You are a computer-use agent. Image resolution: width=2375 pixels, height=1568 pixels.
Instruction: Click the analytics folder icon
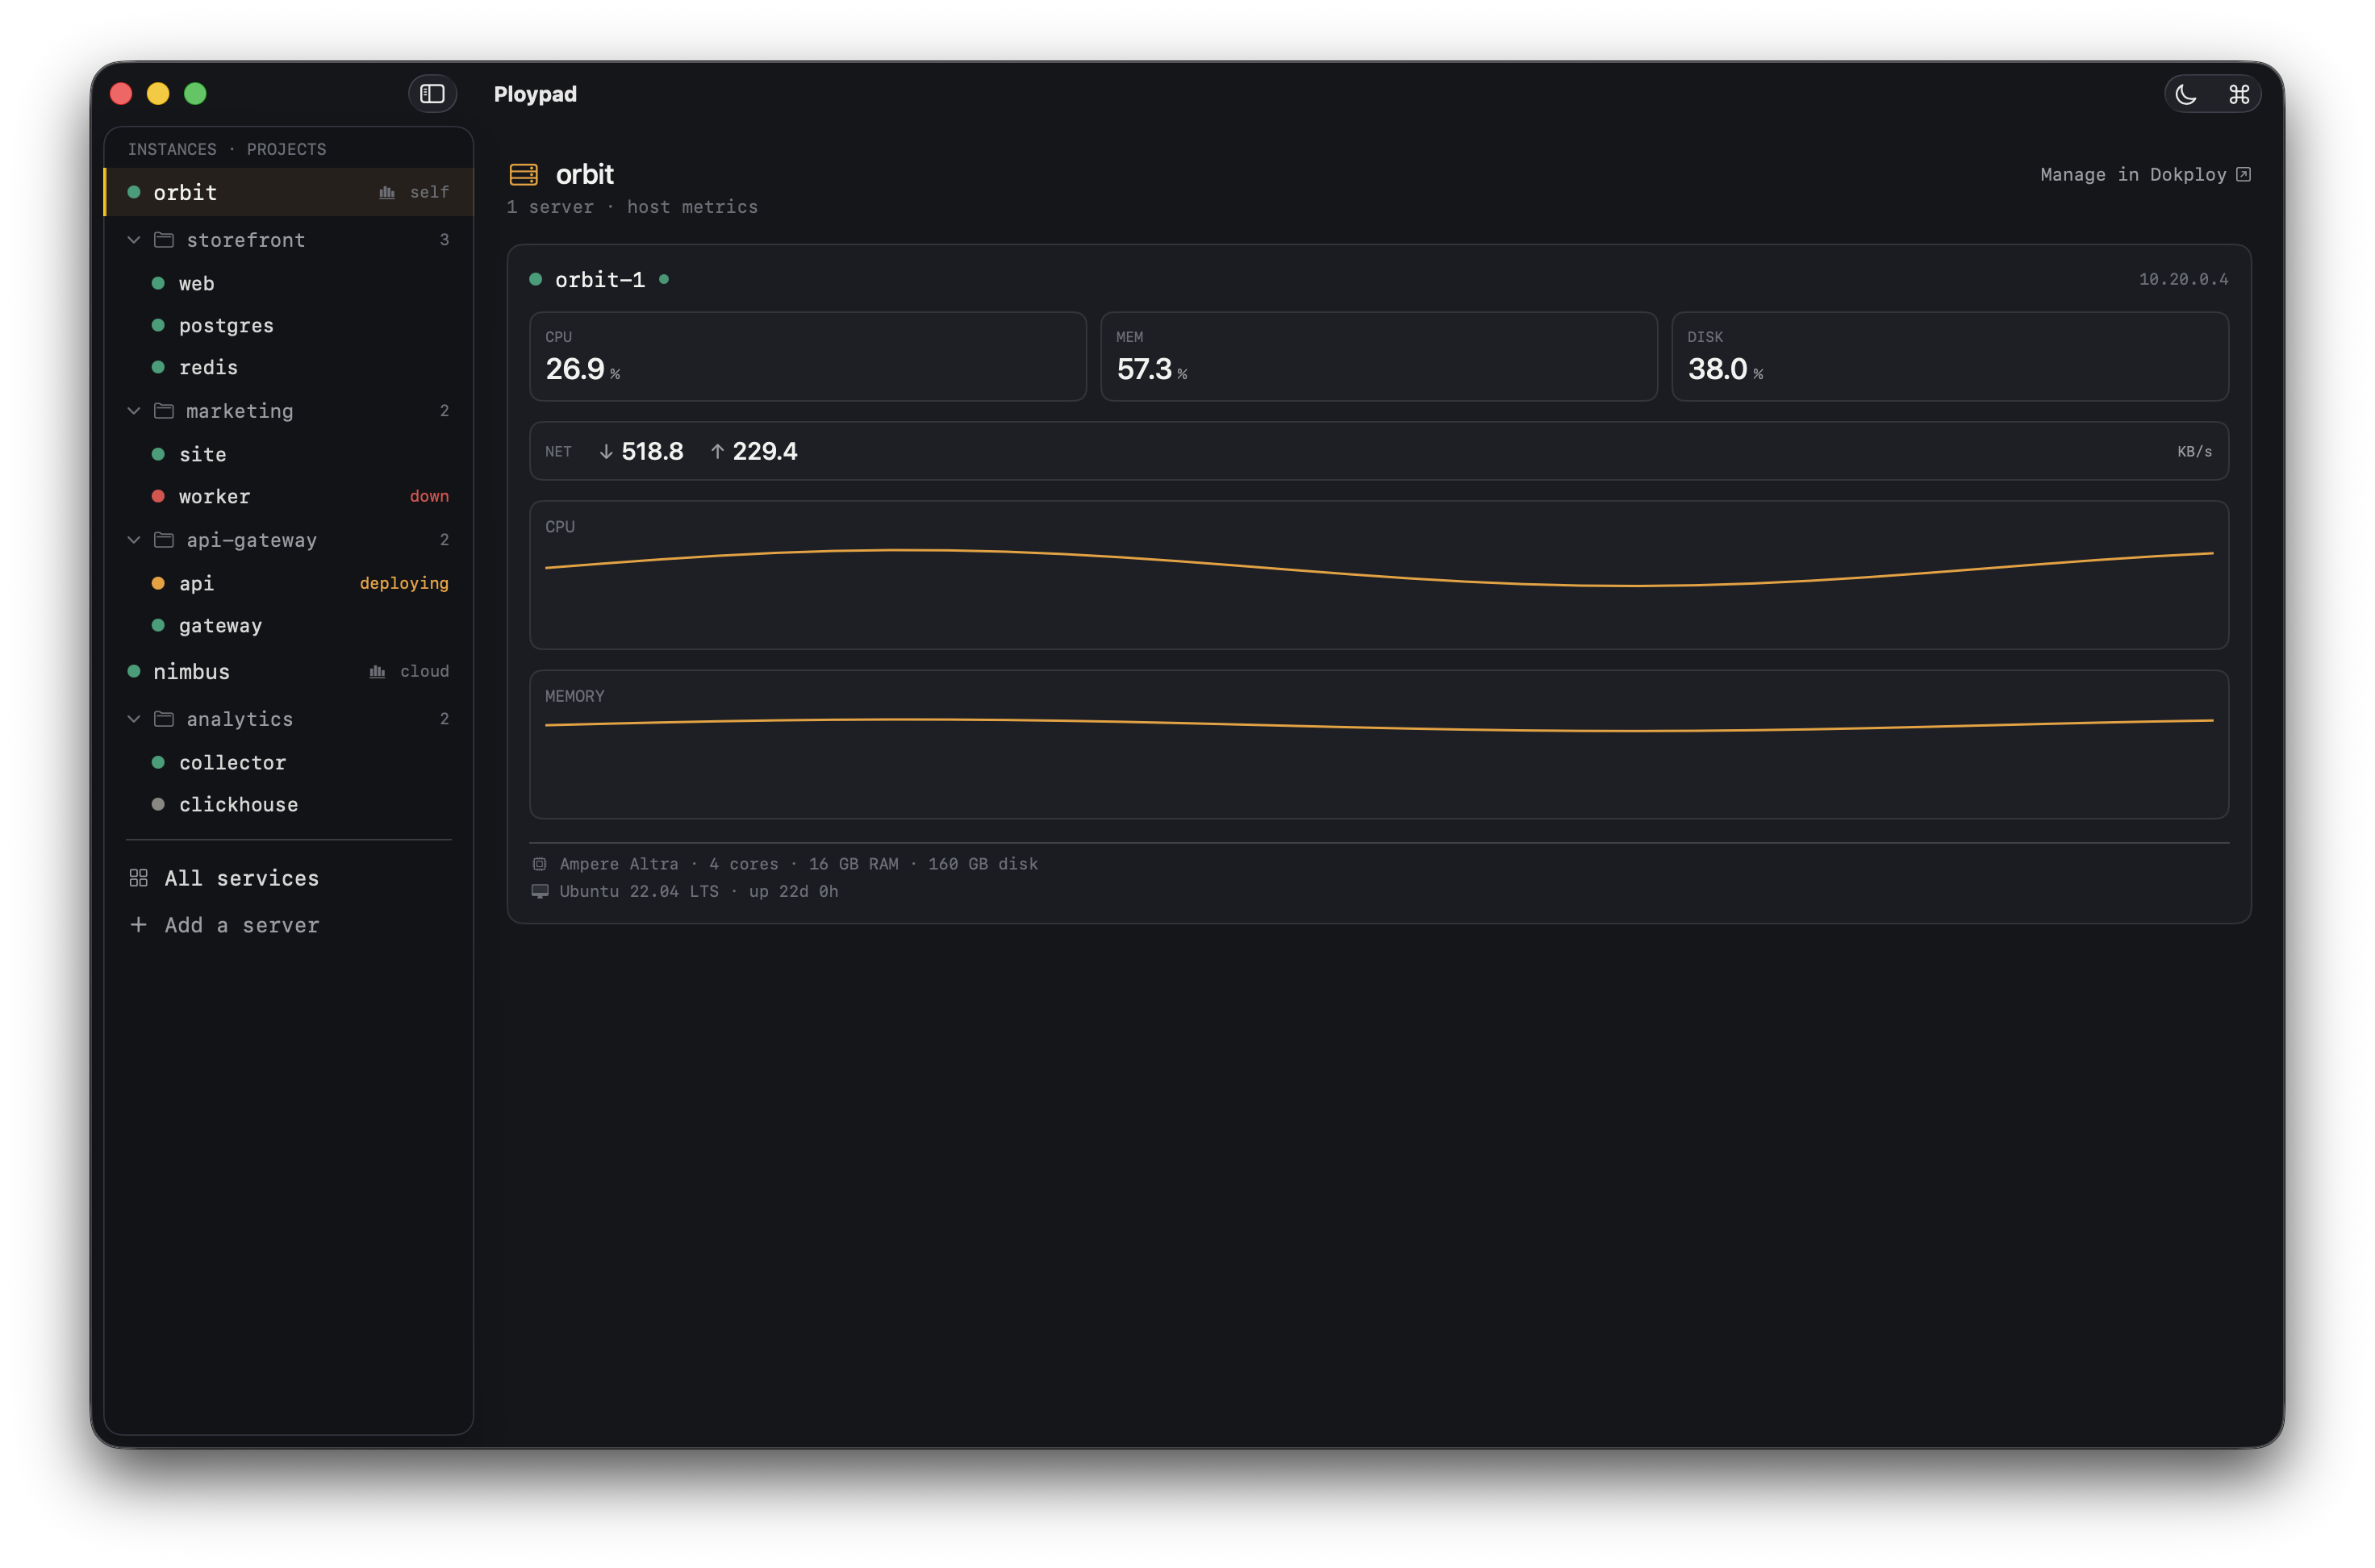[164, 719]
